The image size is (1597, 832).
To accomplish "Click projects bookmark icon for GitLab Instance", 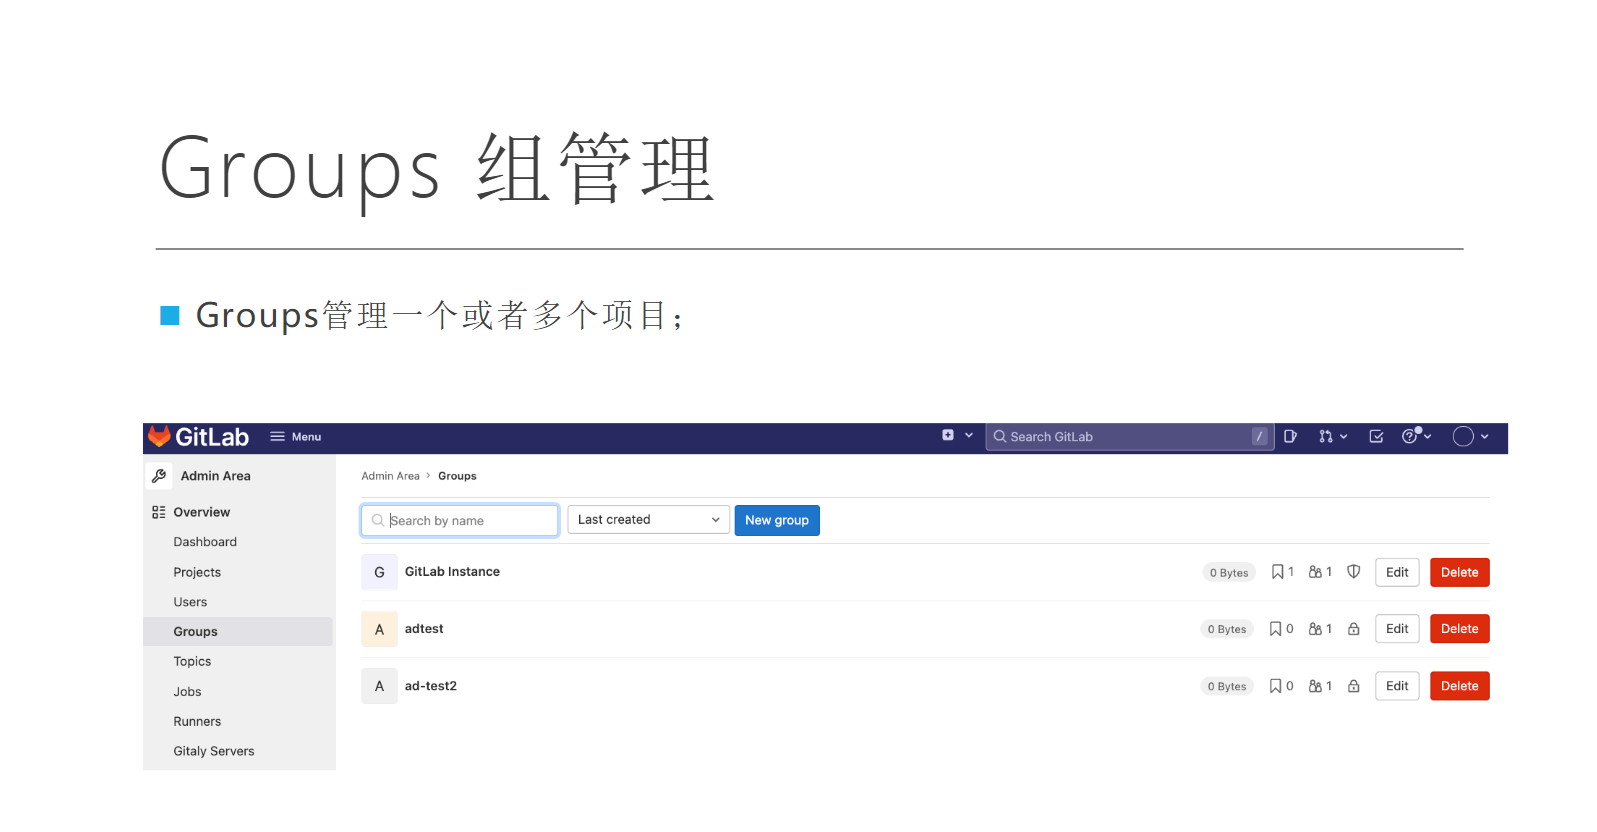I will click(1277, 572).
